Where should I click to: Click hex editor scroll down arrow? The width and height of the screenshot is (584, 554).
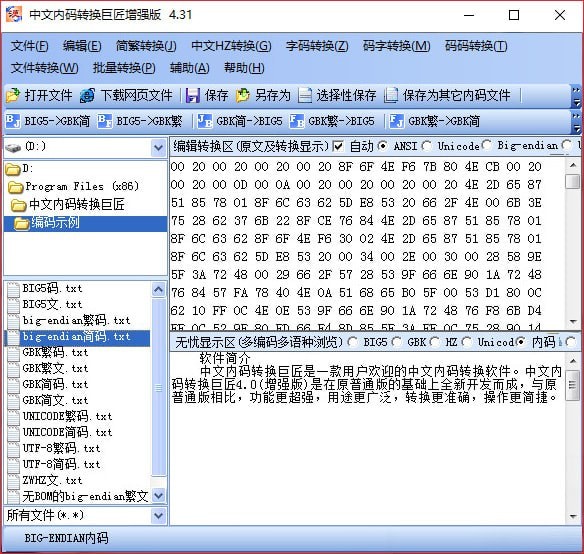[x=573, y=322]
